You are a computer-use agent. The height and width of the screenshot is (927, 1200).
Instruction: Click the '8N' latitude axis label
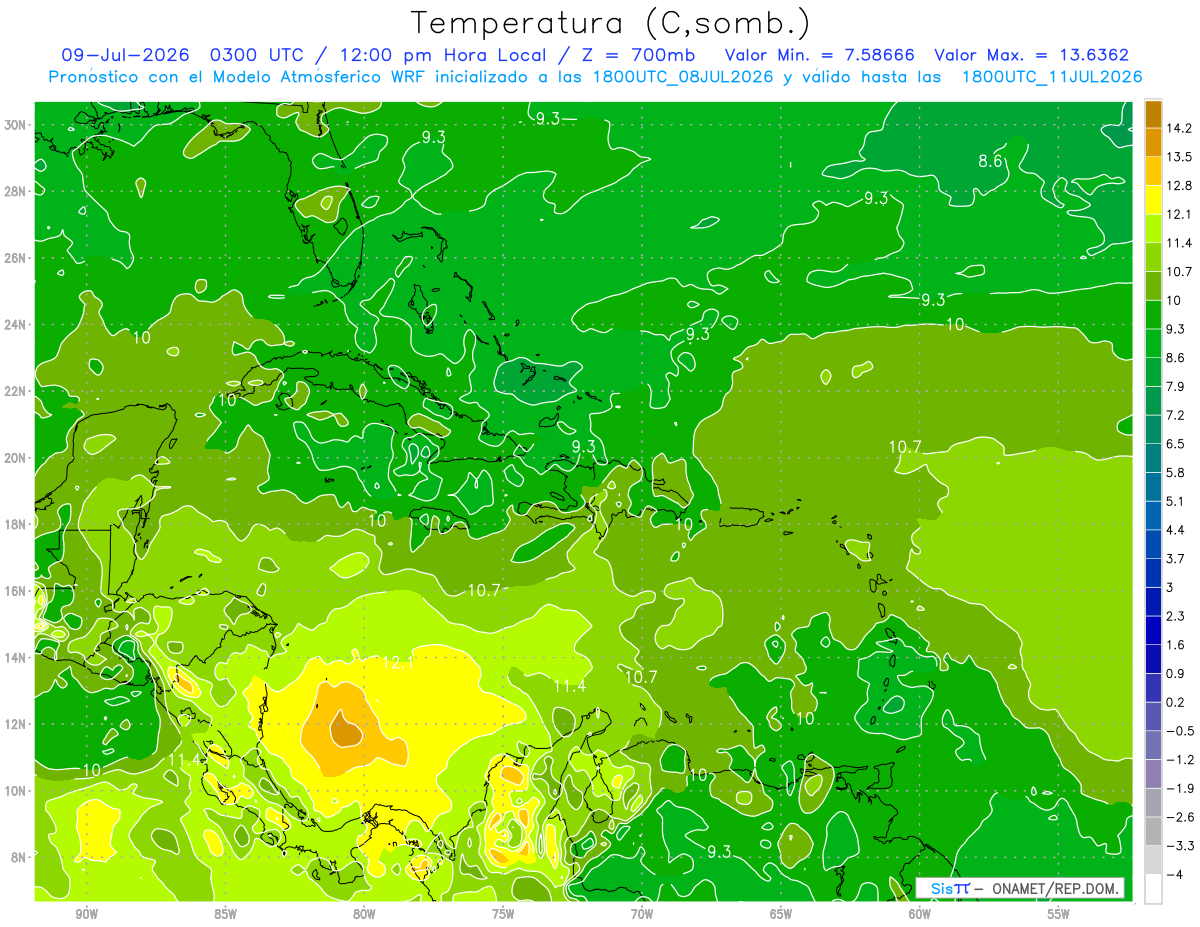19,857
